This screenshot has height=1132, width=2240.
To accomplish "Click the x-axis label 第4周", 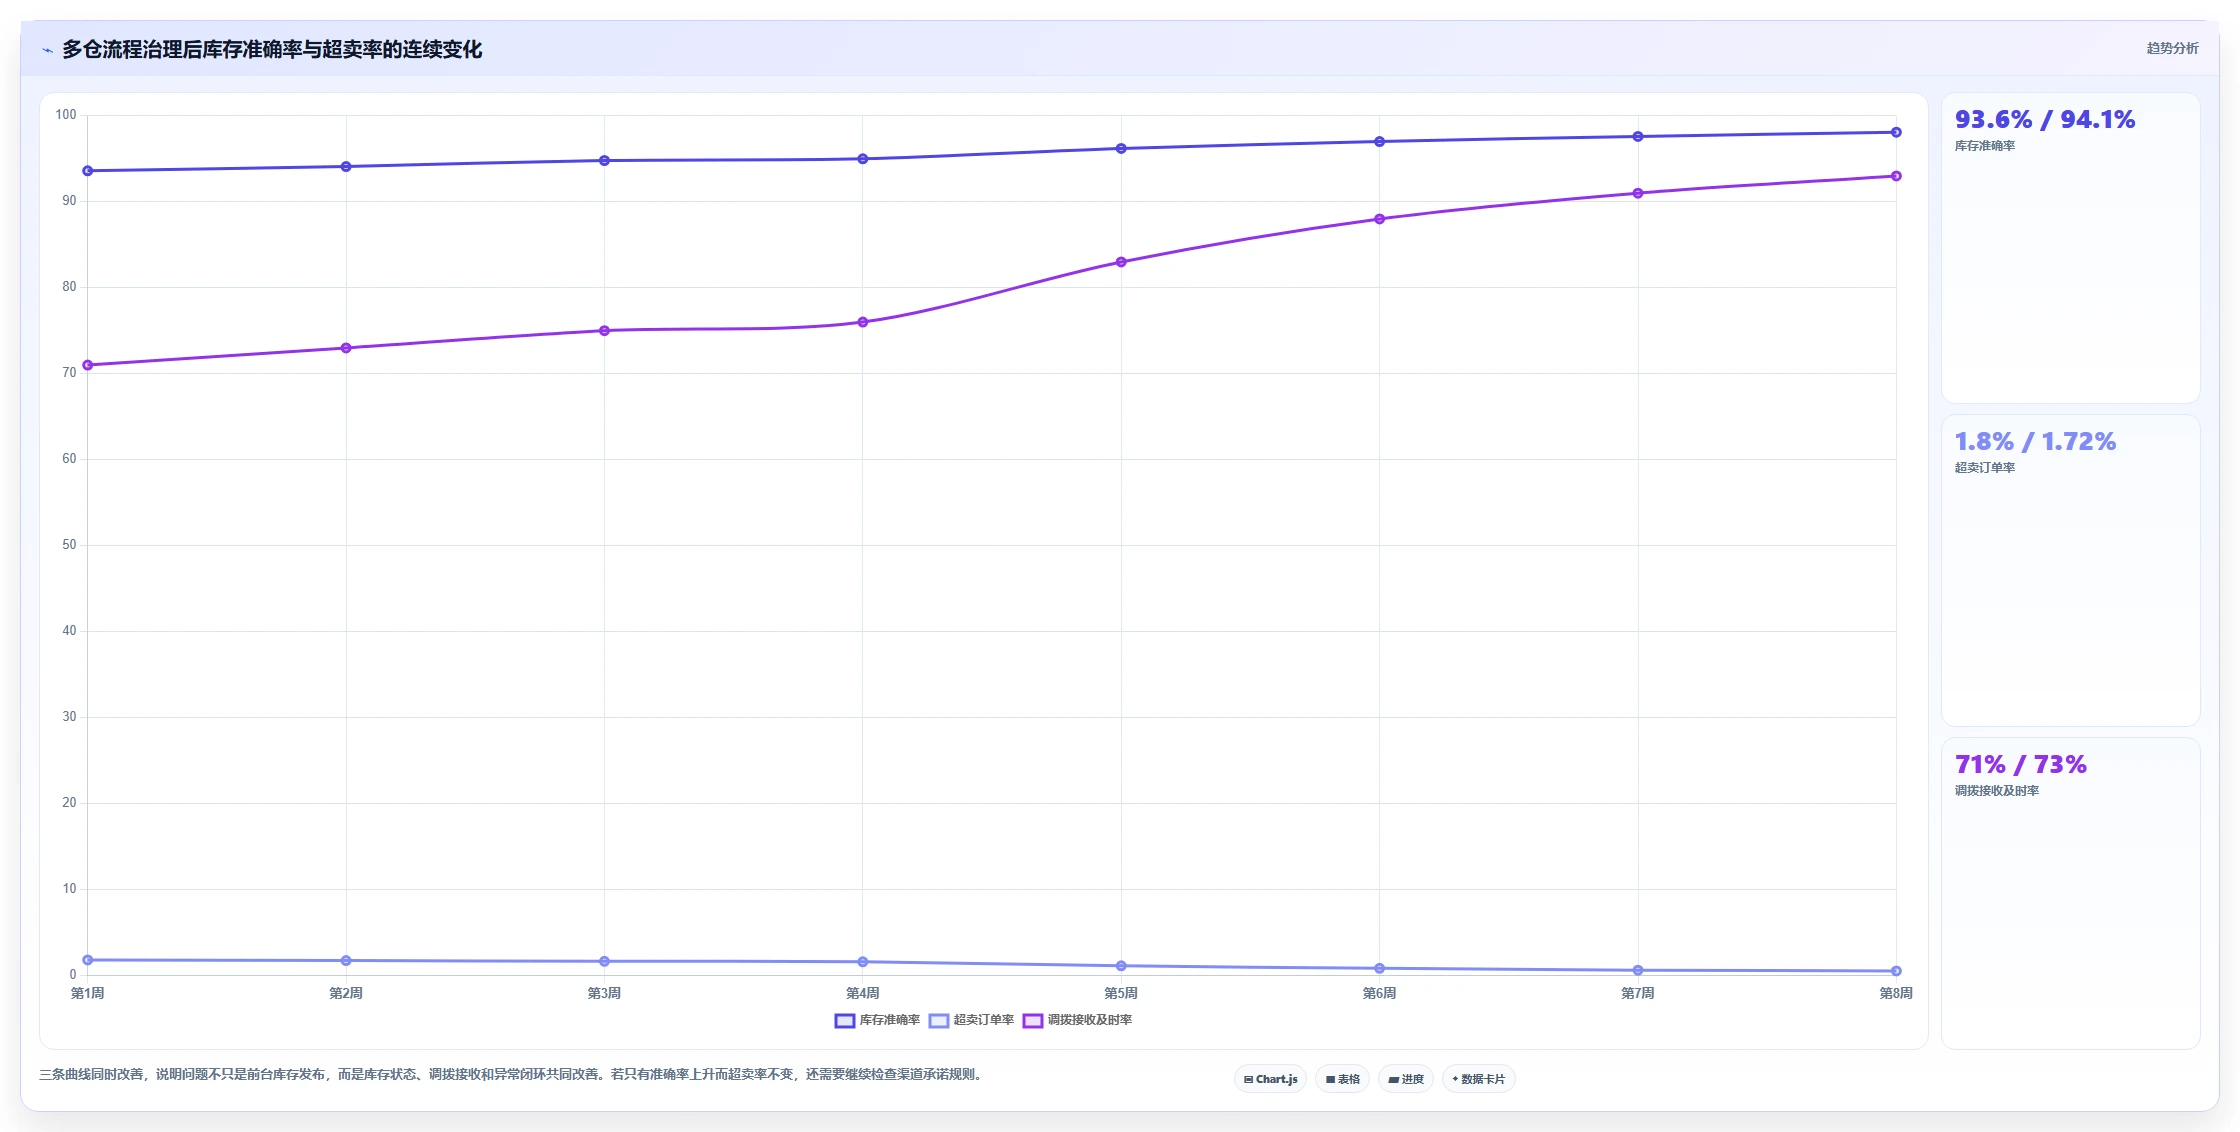I will point(863,993).
